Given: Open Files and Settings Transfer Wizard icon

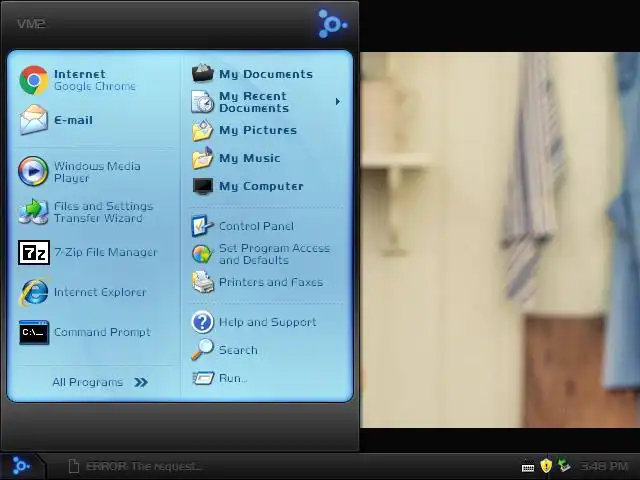Looking at the screenshot, I should [x=33, y=211].
